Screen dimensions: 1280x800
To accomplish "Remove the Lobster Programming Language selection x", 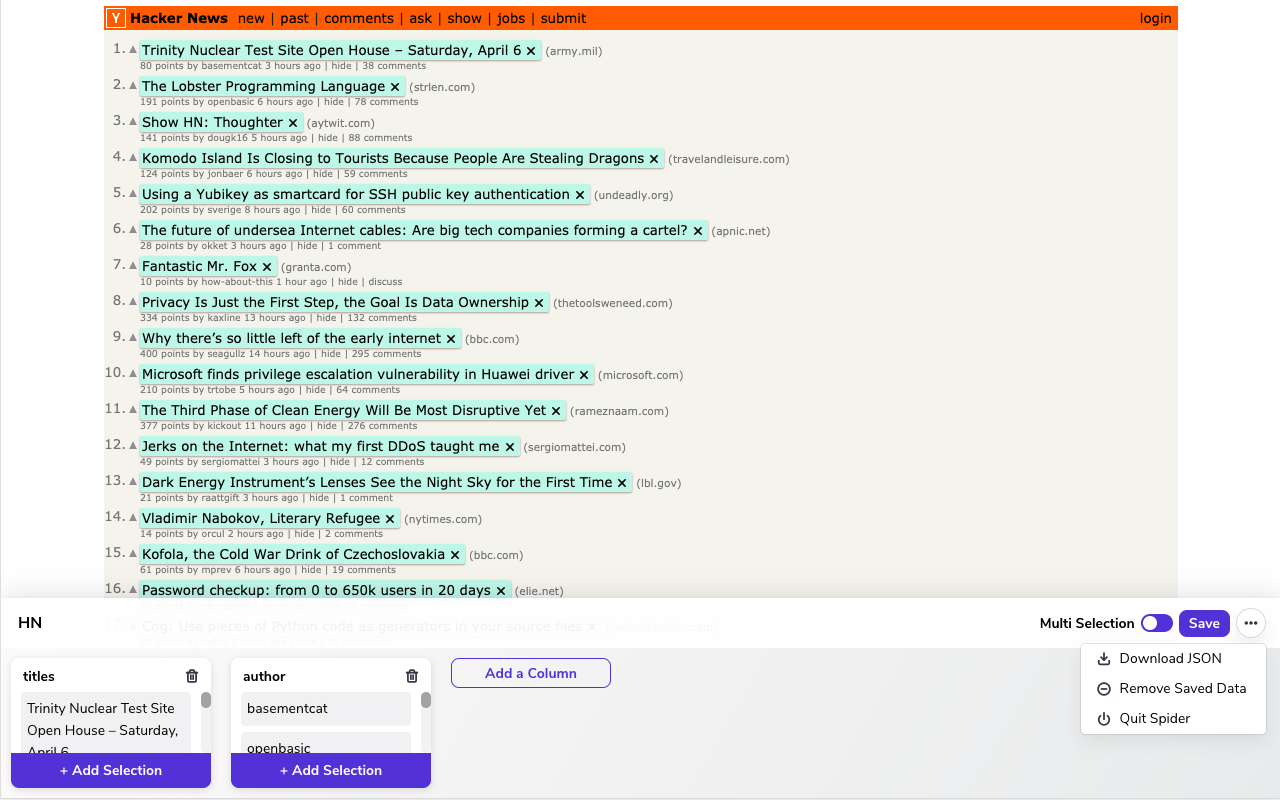I will pyautogui.click(x=395, y=87).
